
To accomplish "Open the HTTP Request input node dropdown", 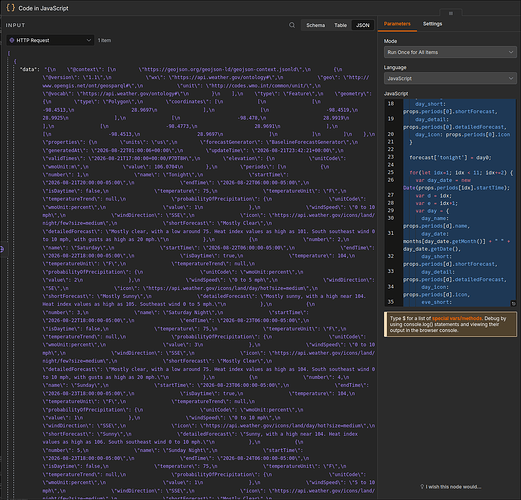I will click(x=50, y=40).
